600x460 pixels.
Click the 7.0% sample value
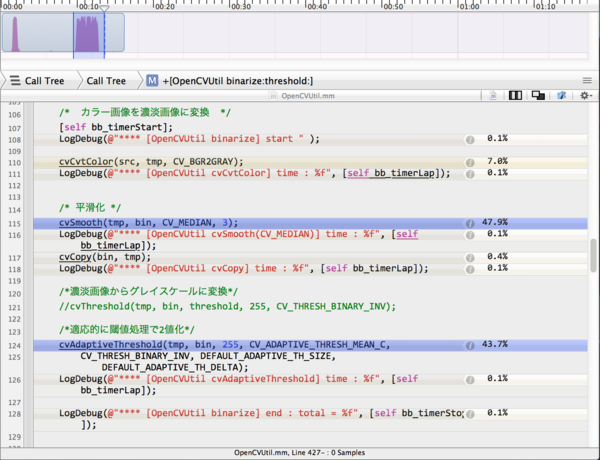click(x=497, y=161)
